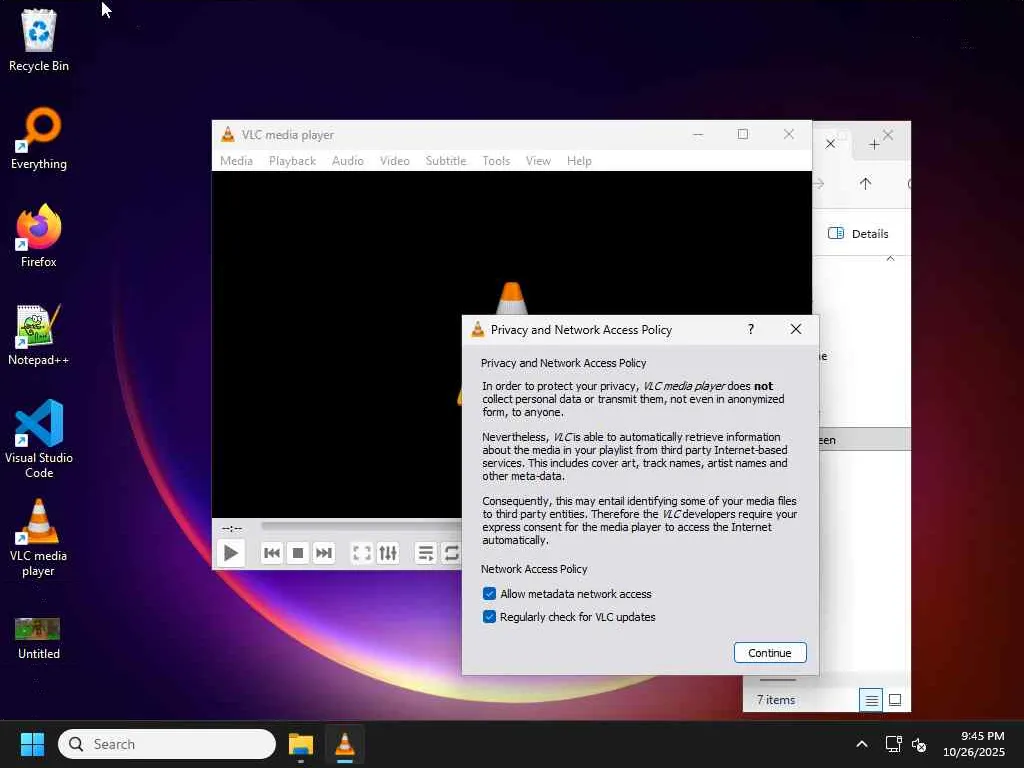
Task: Open the Subtitle menu in VLC
Action: point(446,161)
